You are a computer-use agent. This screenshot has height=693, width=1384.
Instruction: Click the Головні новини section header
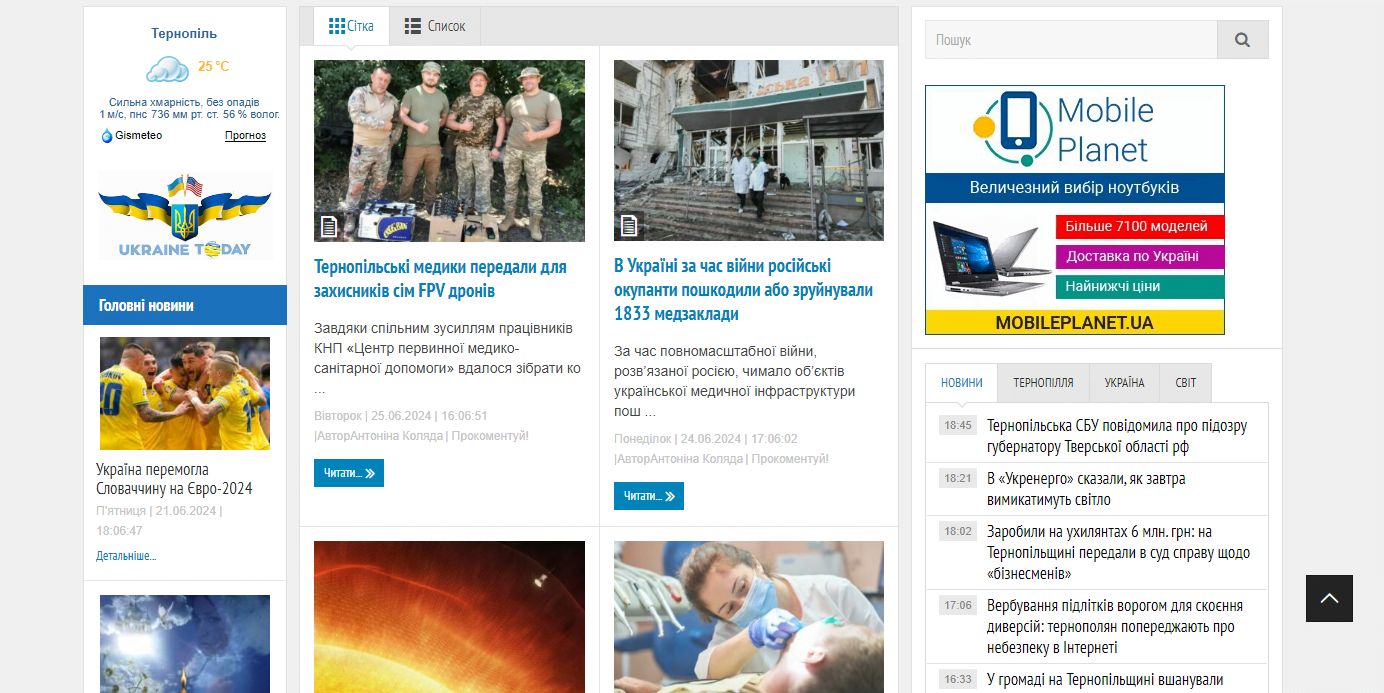click(x=185, y=305)
